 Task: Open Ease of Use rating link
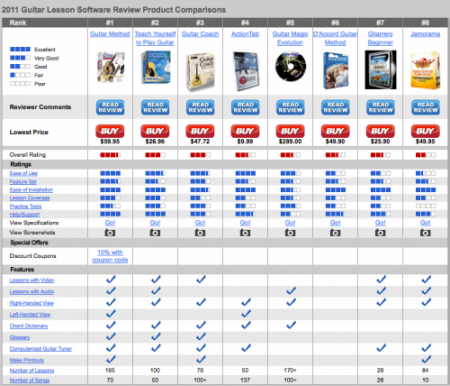[x=23, y=173]
